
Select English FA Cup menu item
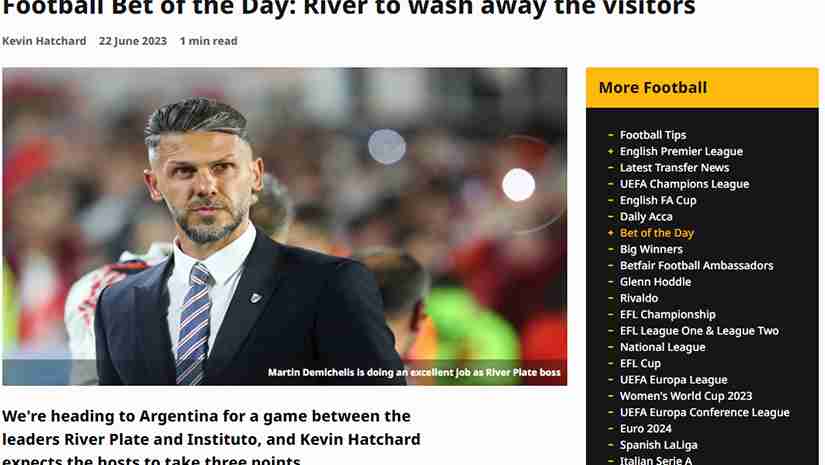[x=658, y=200]
